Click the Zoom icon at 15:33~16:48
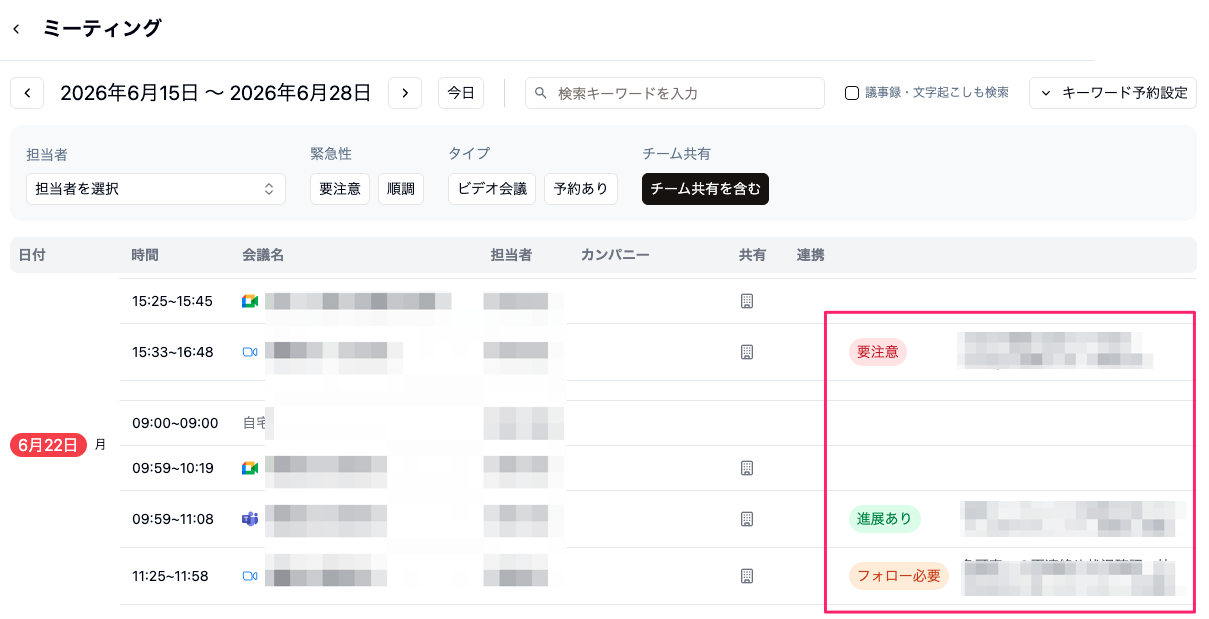The image size is (1209, 619). [250, 352]
